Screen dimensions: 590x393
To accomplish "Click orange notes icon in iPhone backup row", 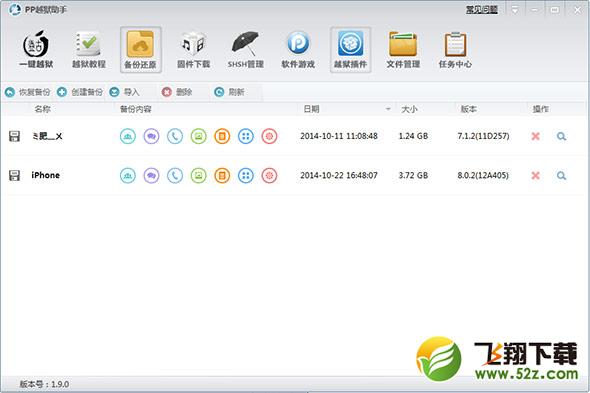I will pyautogui.click(x=222, y=175).
